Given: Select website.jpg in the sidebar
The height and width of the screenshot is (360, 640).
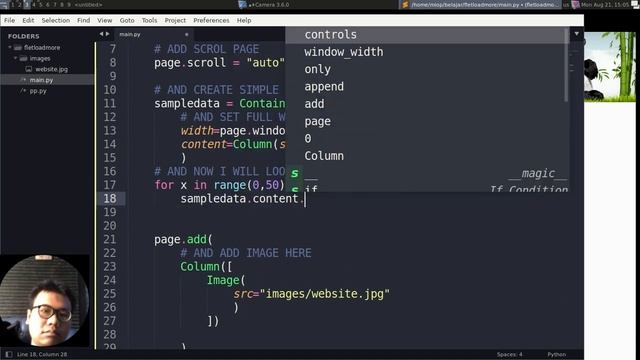Looking at the screenshot, I should [x=51, y=69].
